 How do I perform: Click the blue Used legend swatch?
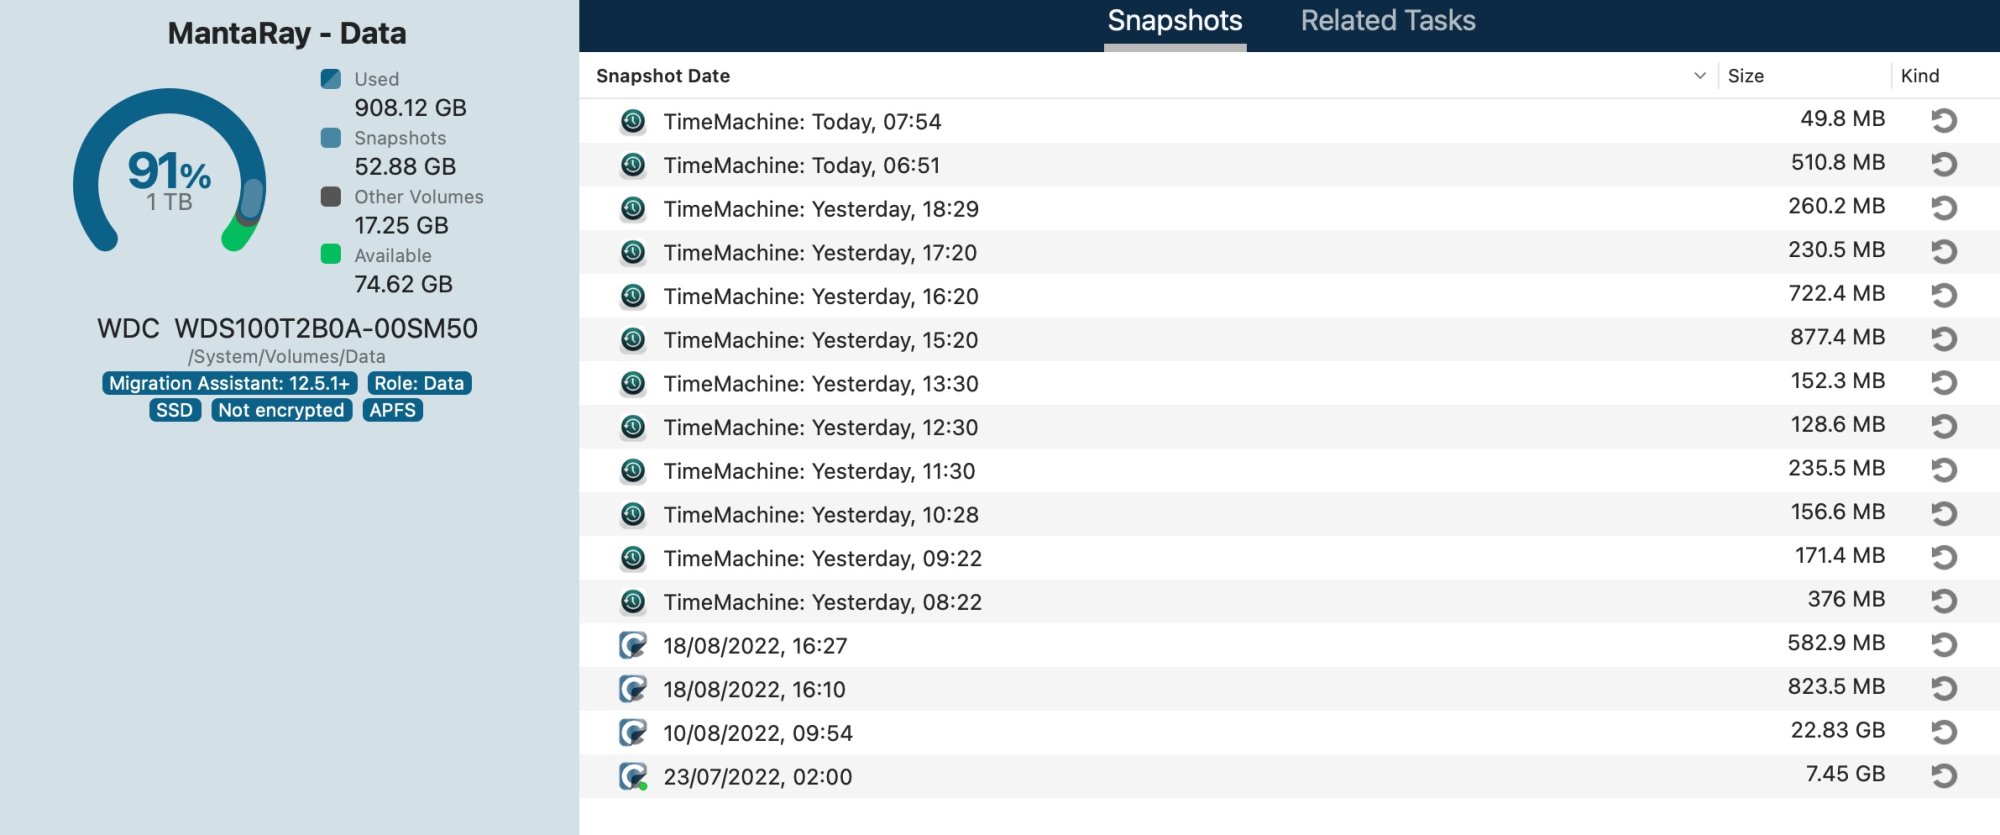click(331, 79)
